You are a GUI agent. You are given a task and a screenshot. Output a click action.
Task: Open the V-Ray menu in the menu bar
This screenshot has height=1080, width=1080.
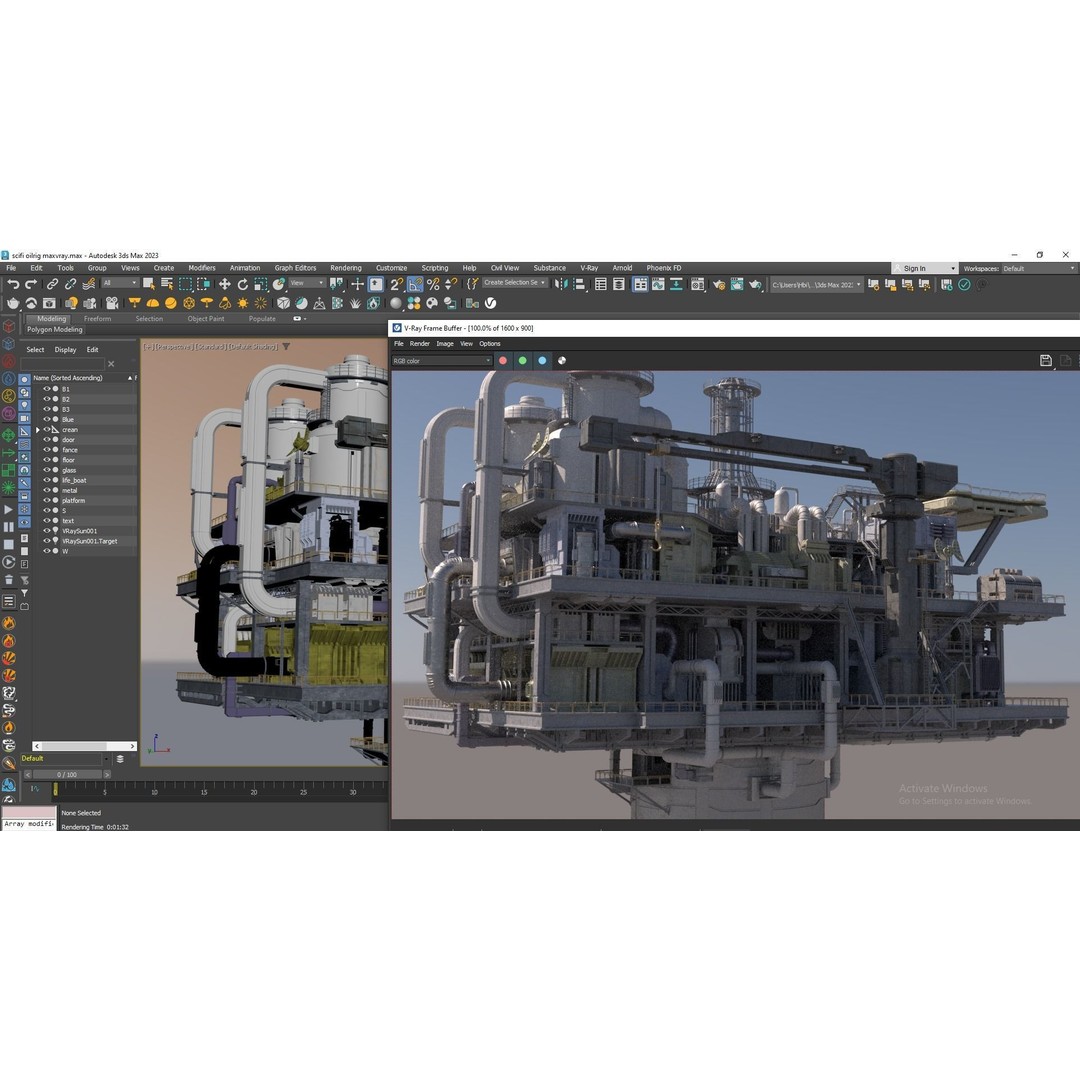590,268
